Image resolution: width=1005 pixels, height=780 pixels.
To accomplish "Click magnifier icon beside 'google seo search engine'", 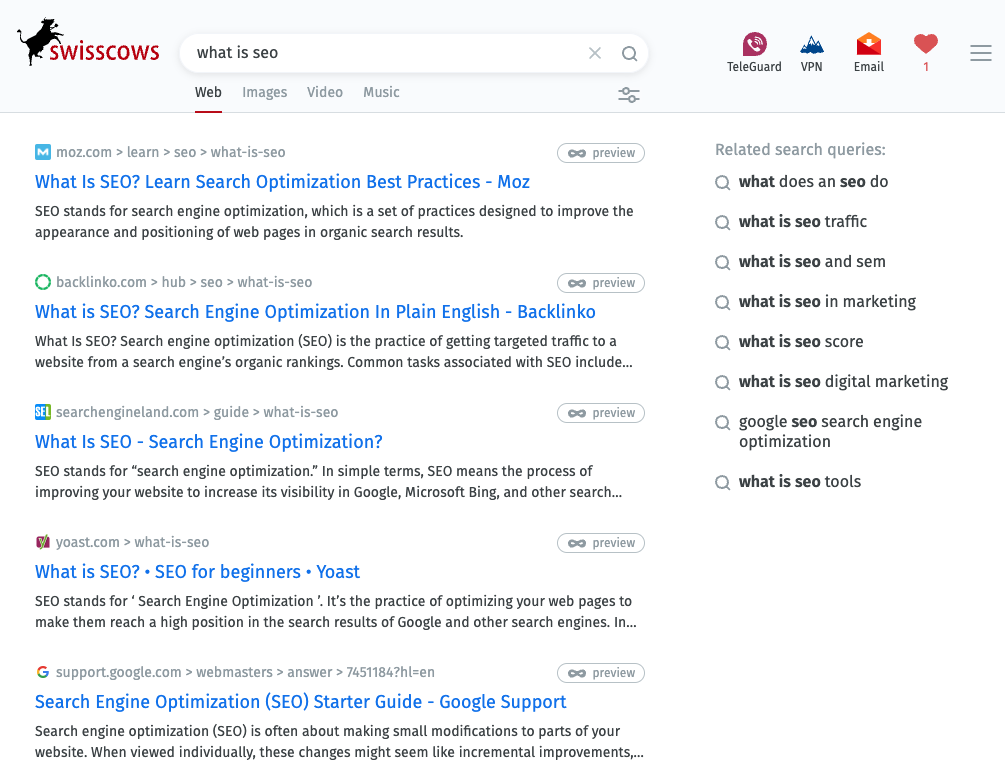I will point(722,422).
